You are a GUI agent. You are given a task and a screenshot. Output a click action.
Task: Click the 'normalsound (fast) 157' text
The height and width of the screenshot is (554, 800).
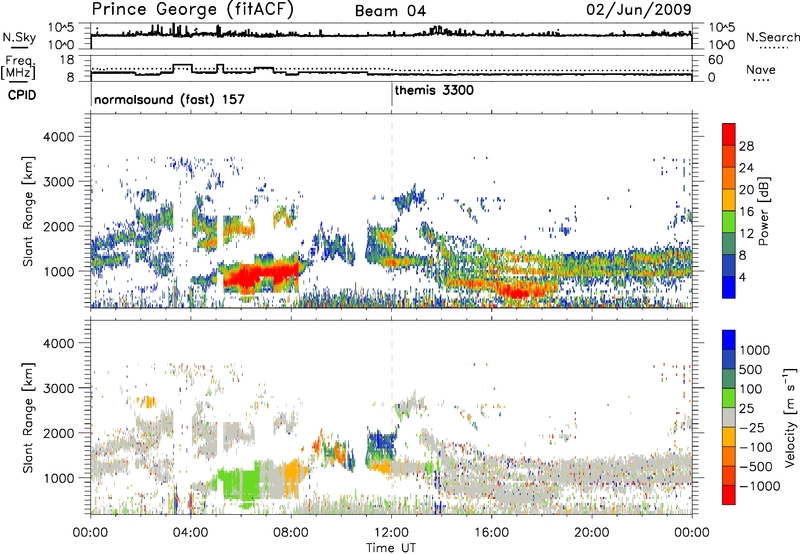(169, 99)
